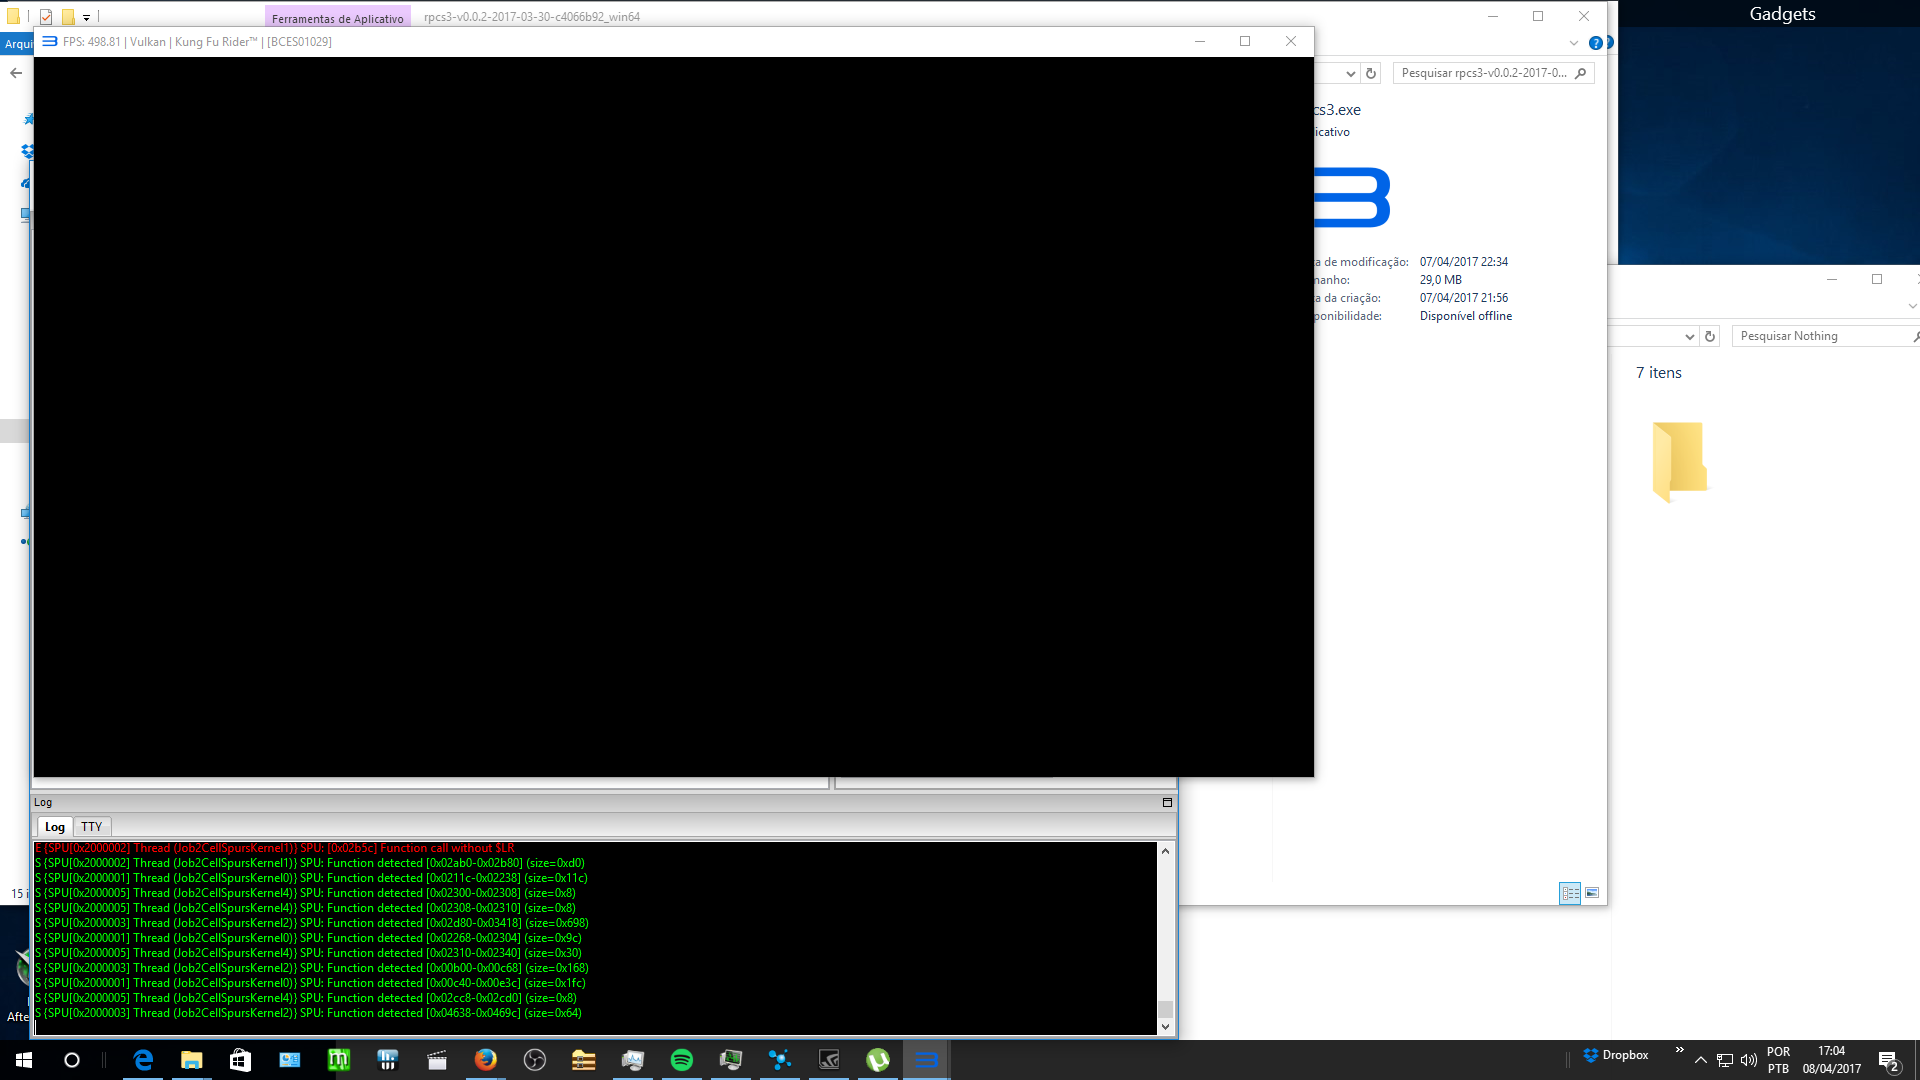Switch to the TTY log tab

point(92,827)
